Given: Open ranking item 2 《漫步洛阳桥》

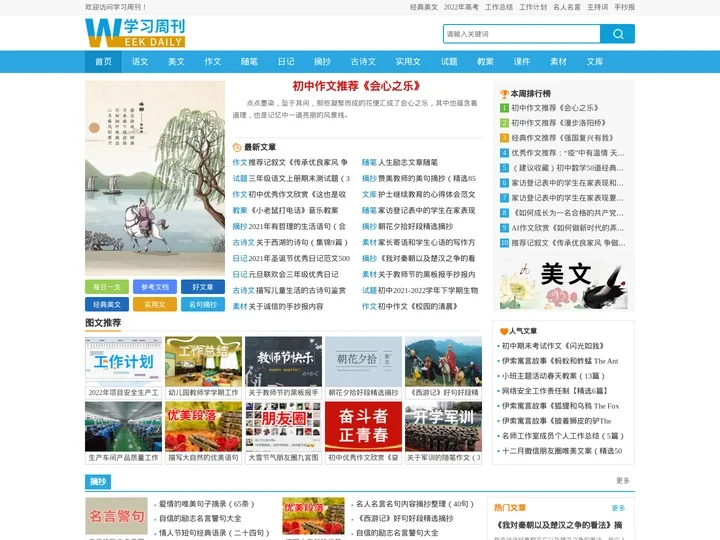Looking at the screenshot, I should click(558, 123).
